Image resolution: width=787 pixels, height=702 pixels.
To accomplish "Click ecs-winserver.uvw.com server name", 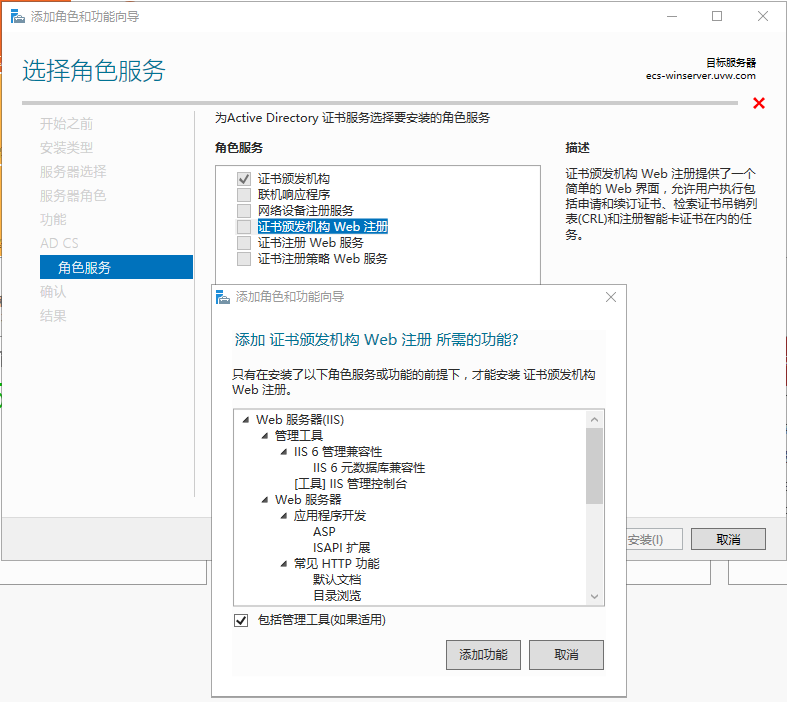I will (701, 76).
